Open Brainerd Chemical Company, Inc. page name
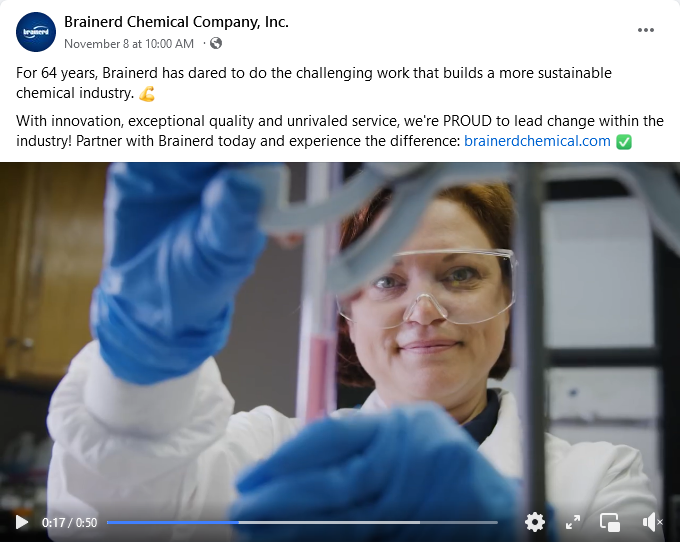The width and height of the screenshot is (680, 542). click(177, 22)
